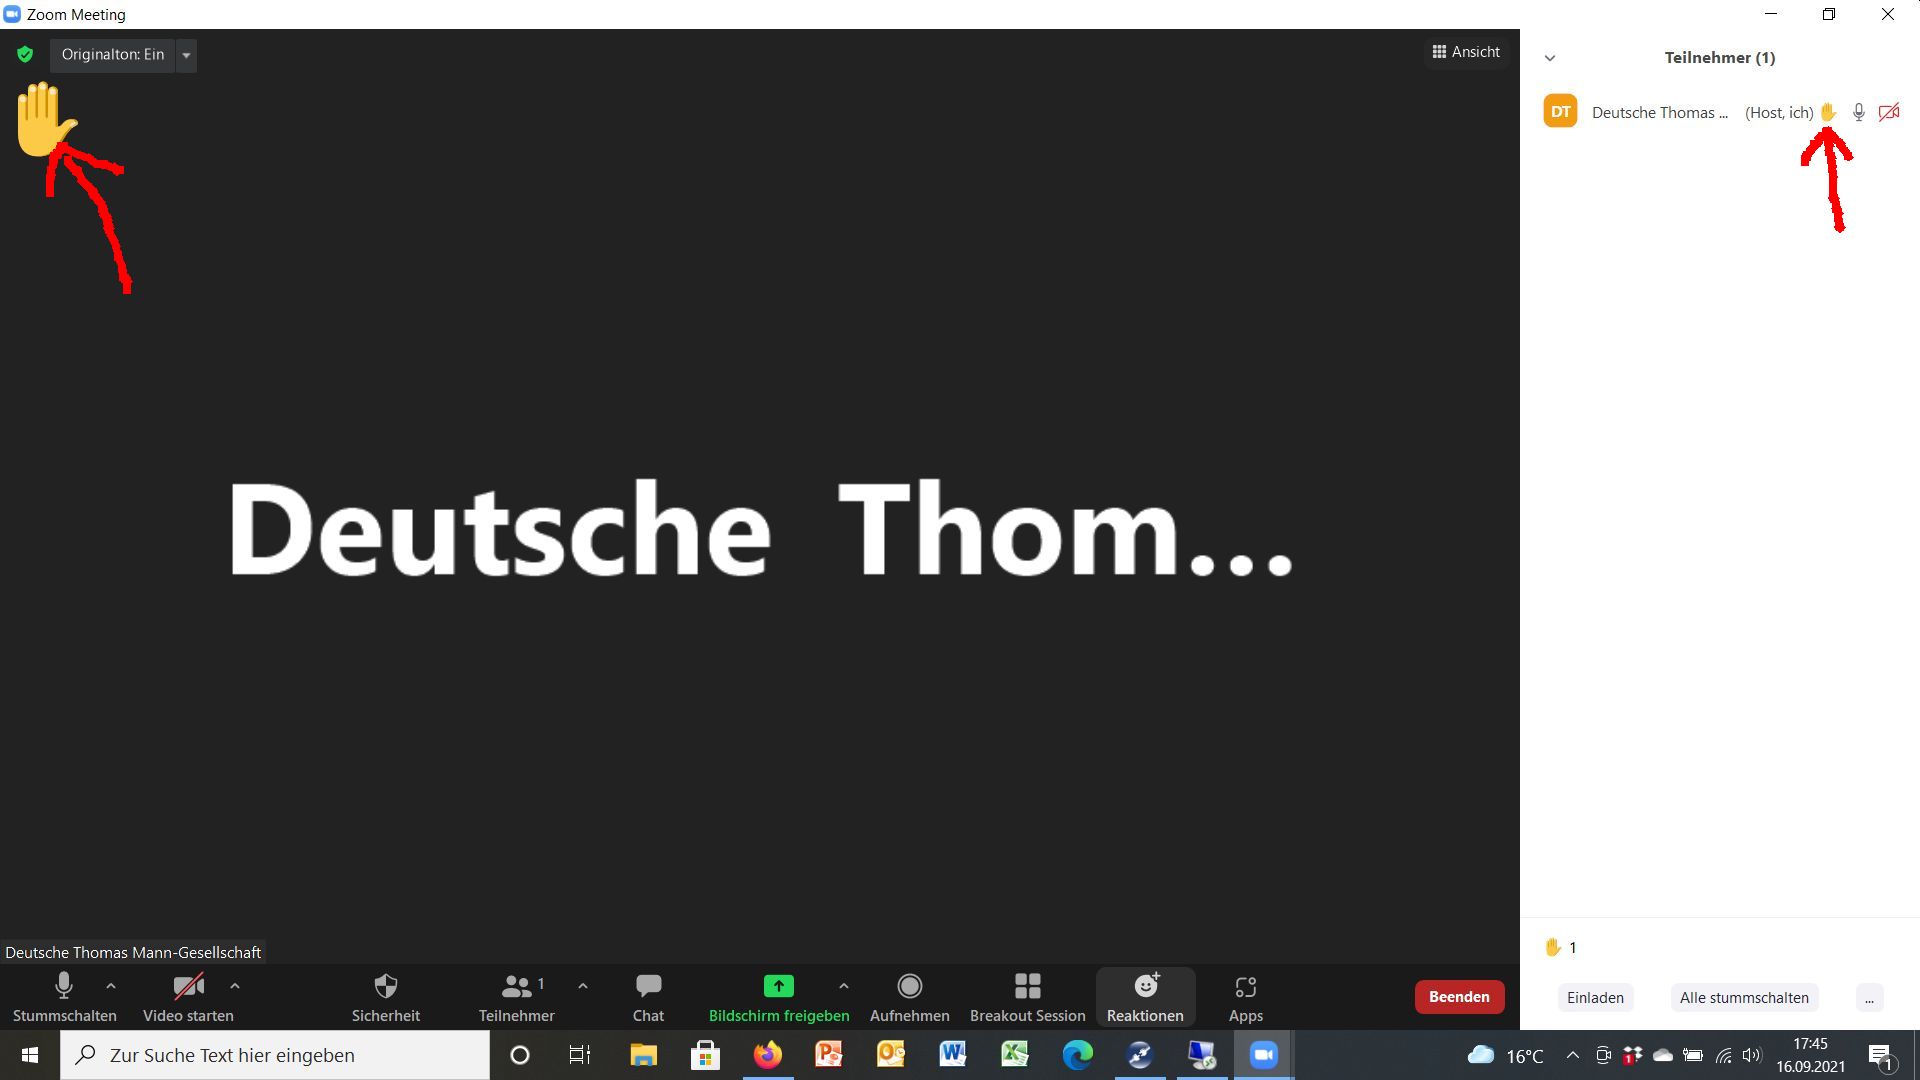Click raised hand count at panel bottom
The width and height of the screenshot is (1920, 1080).
[1561, 947]
